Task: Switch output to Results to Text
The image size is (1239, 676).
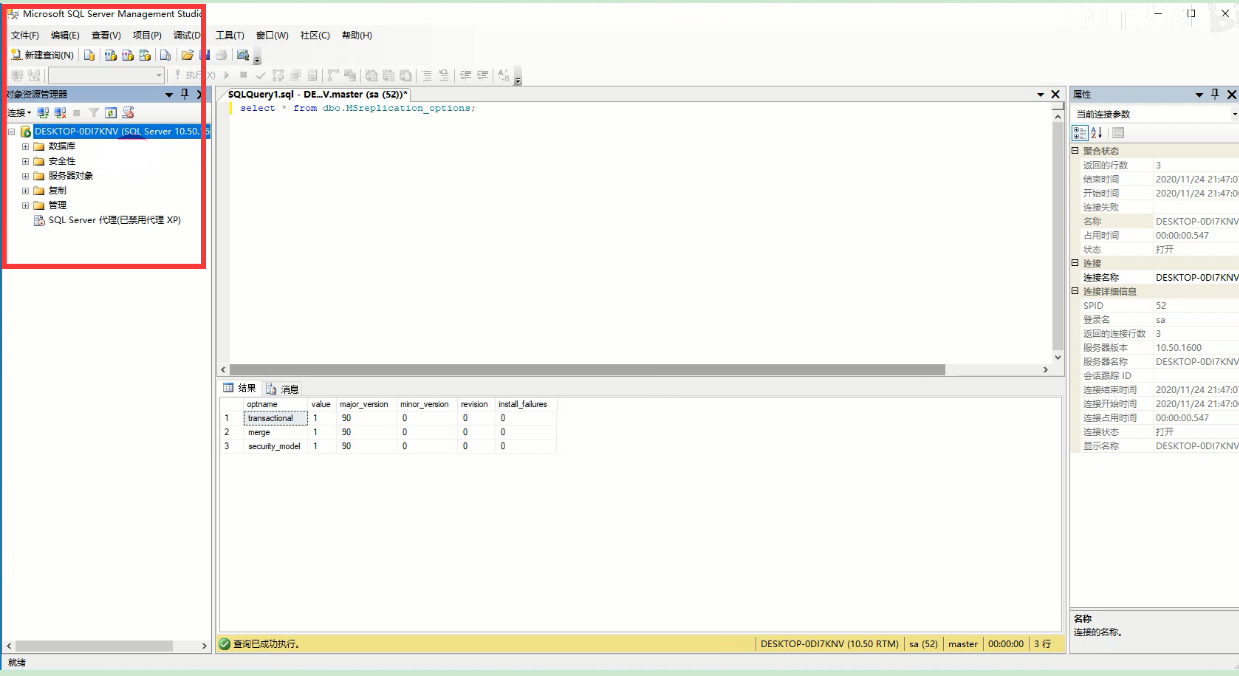Action: point(370,75)
